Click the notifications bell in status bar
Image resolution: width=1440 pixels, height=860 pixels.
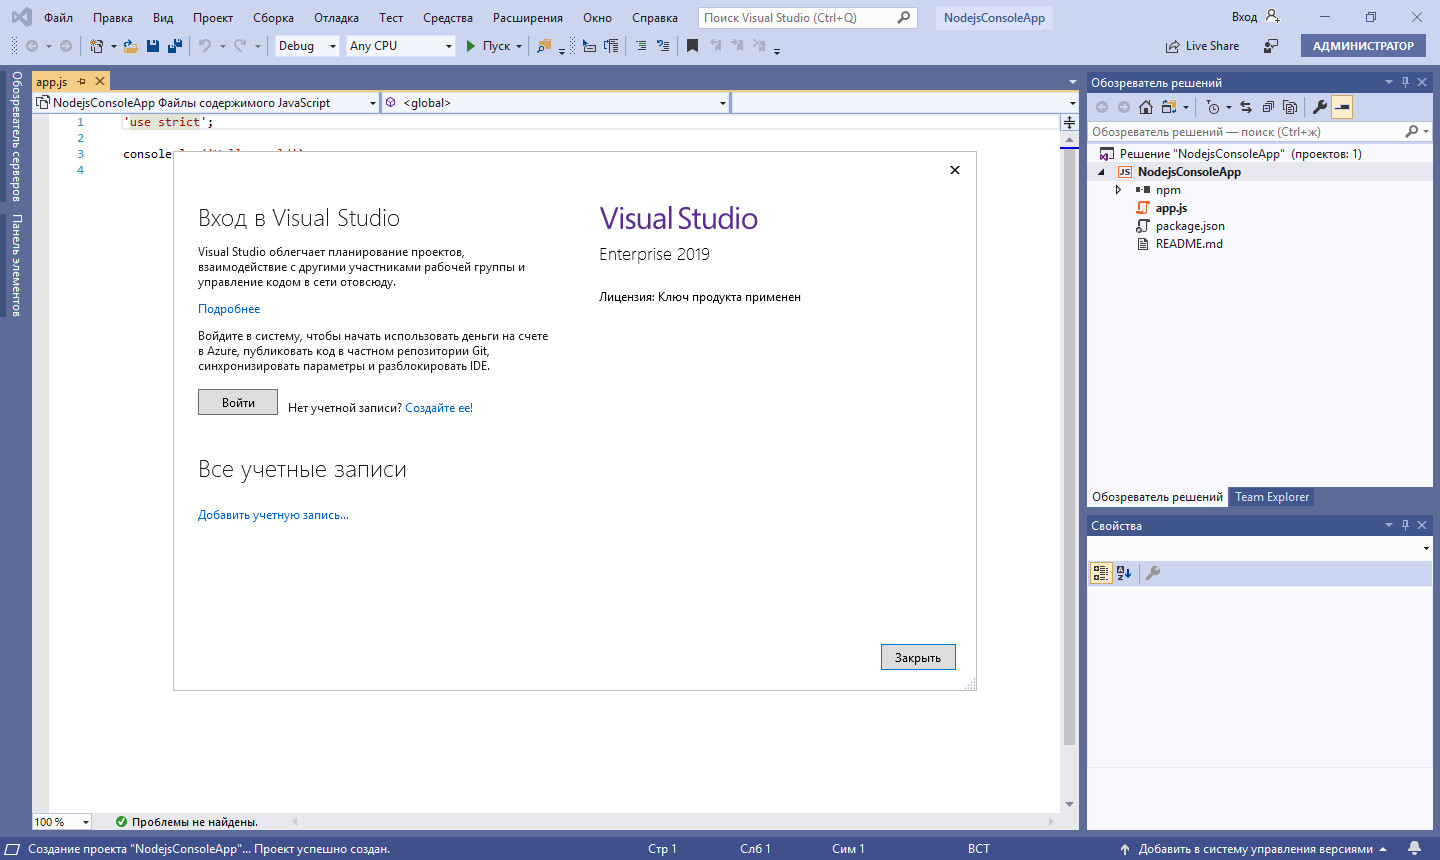(1415, 848)
